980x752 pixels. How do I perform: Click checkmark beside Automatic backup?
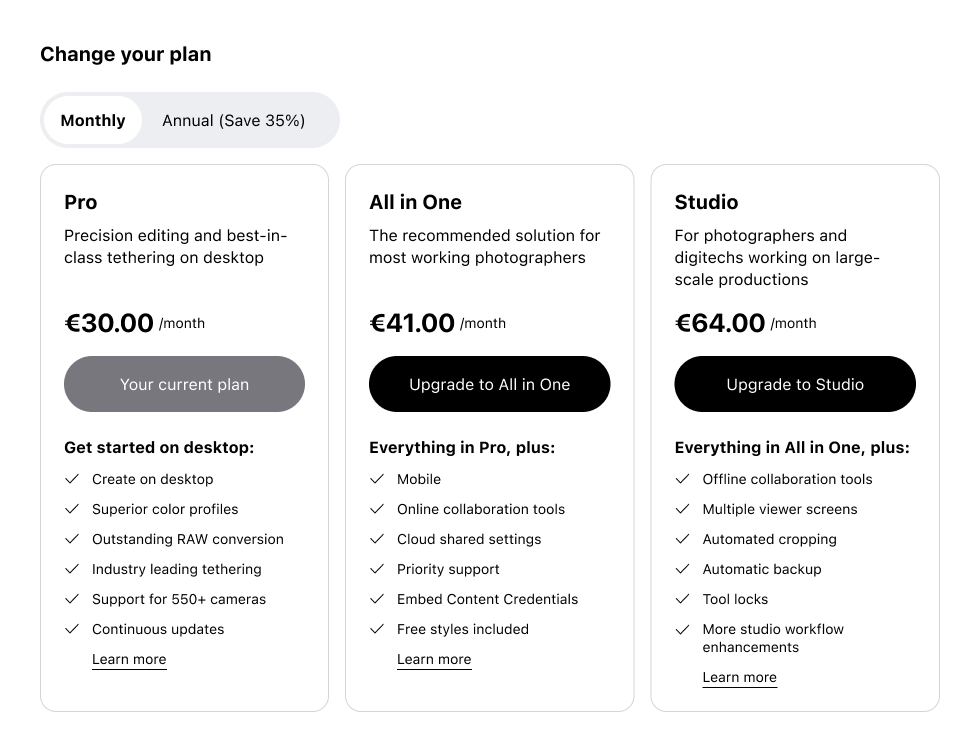[x=682, y=569]
